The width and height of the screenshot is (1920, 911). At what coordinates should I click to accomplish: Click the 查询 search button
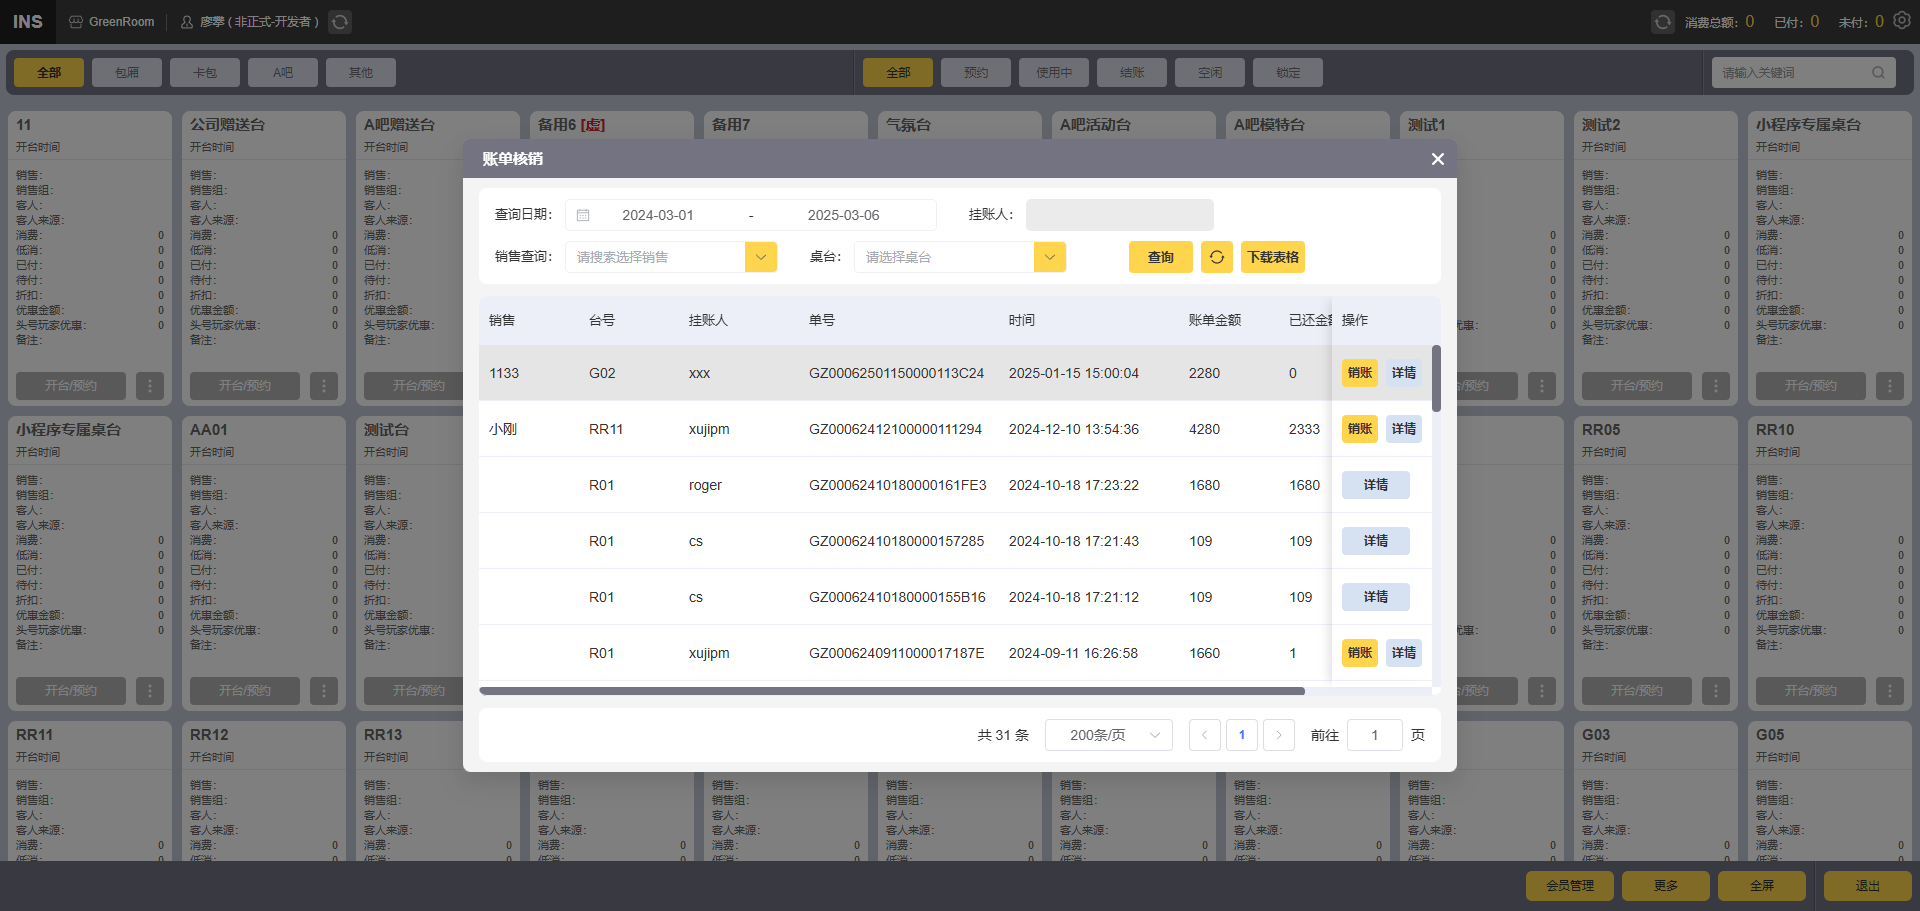1161,257
